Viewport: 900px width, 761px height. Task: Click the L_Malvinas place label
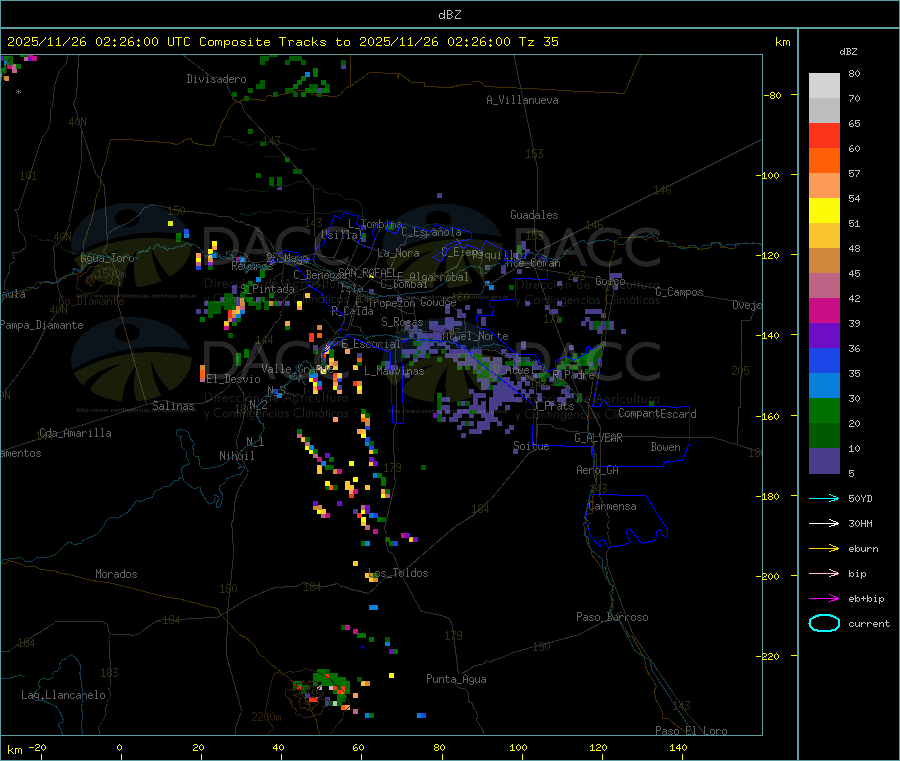click(x=394, y=371)
